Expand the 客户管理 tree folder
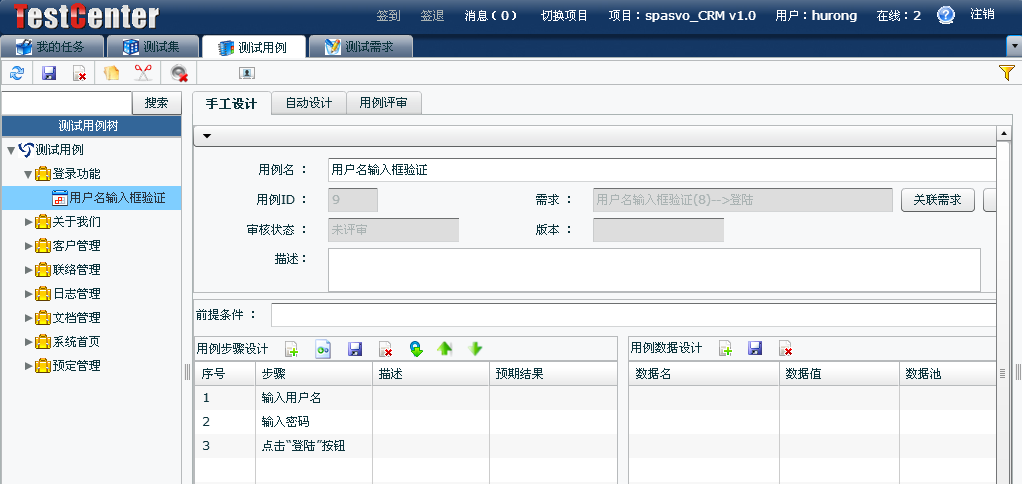Screen dimensions: 1022x484 29,246
